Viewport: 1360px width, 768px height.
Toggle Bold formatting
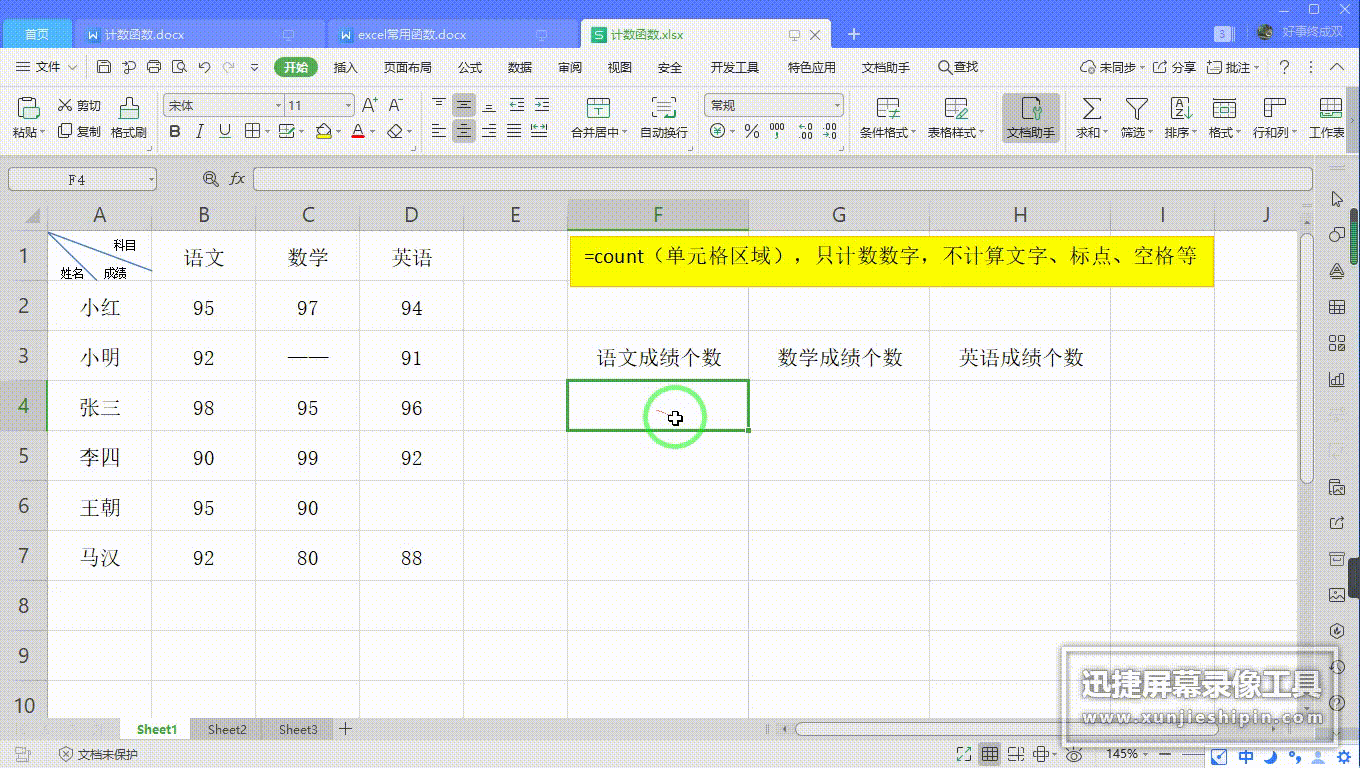tap(175, 131)
